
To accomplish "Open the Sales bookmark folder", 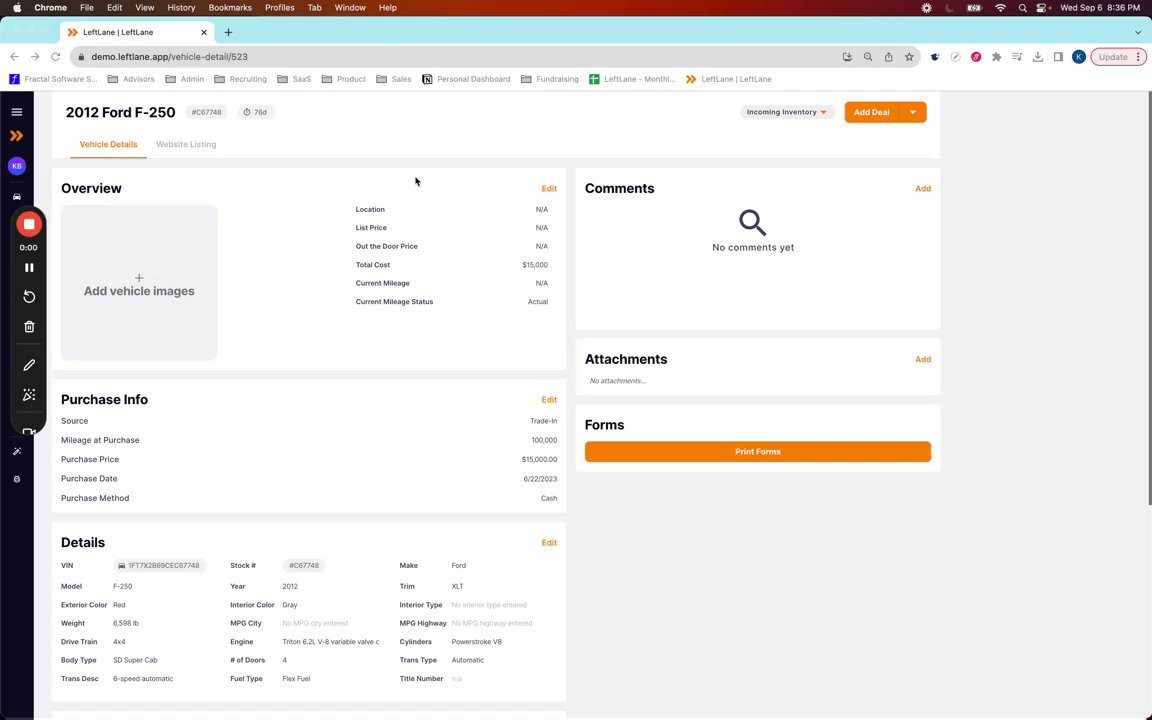I will [x=393, y=79].
